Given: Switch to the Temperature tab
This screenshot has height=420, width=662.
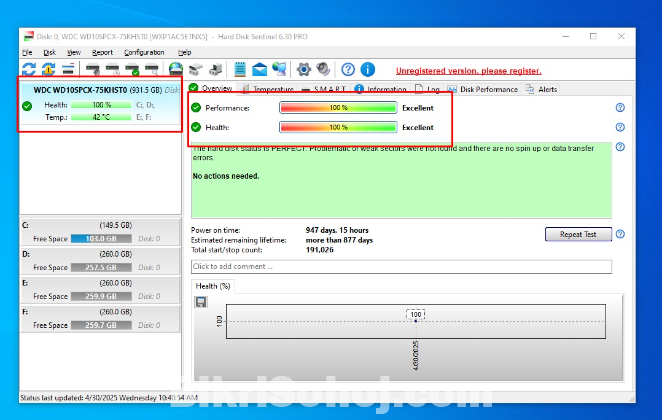Looking at the screenshot, I should (268, 89).
